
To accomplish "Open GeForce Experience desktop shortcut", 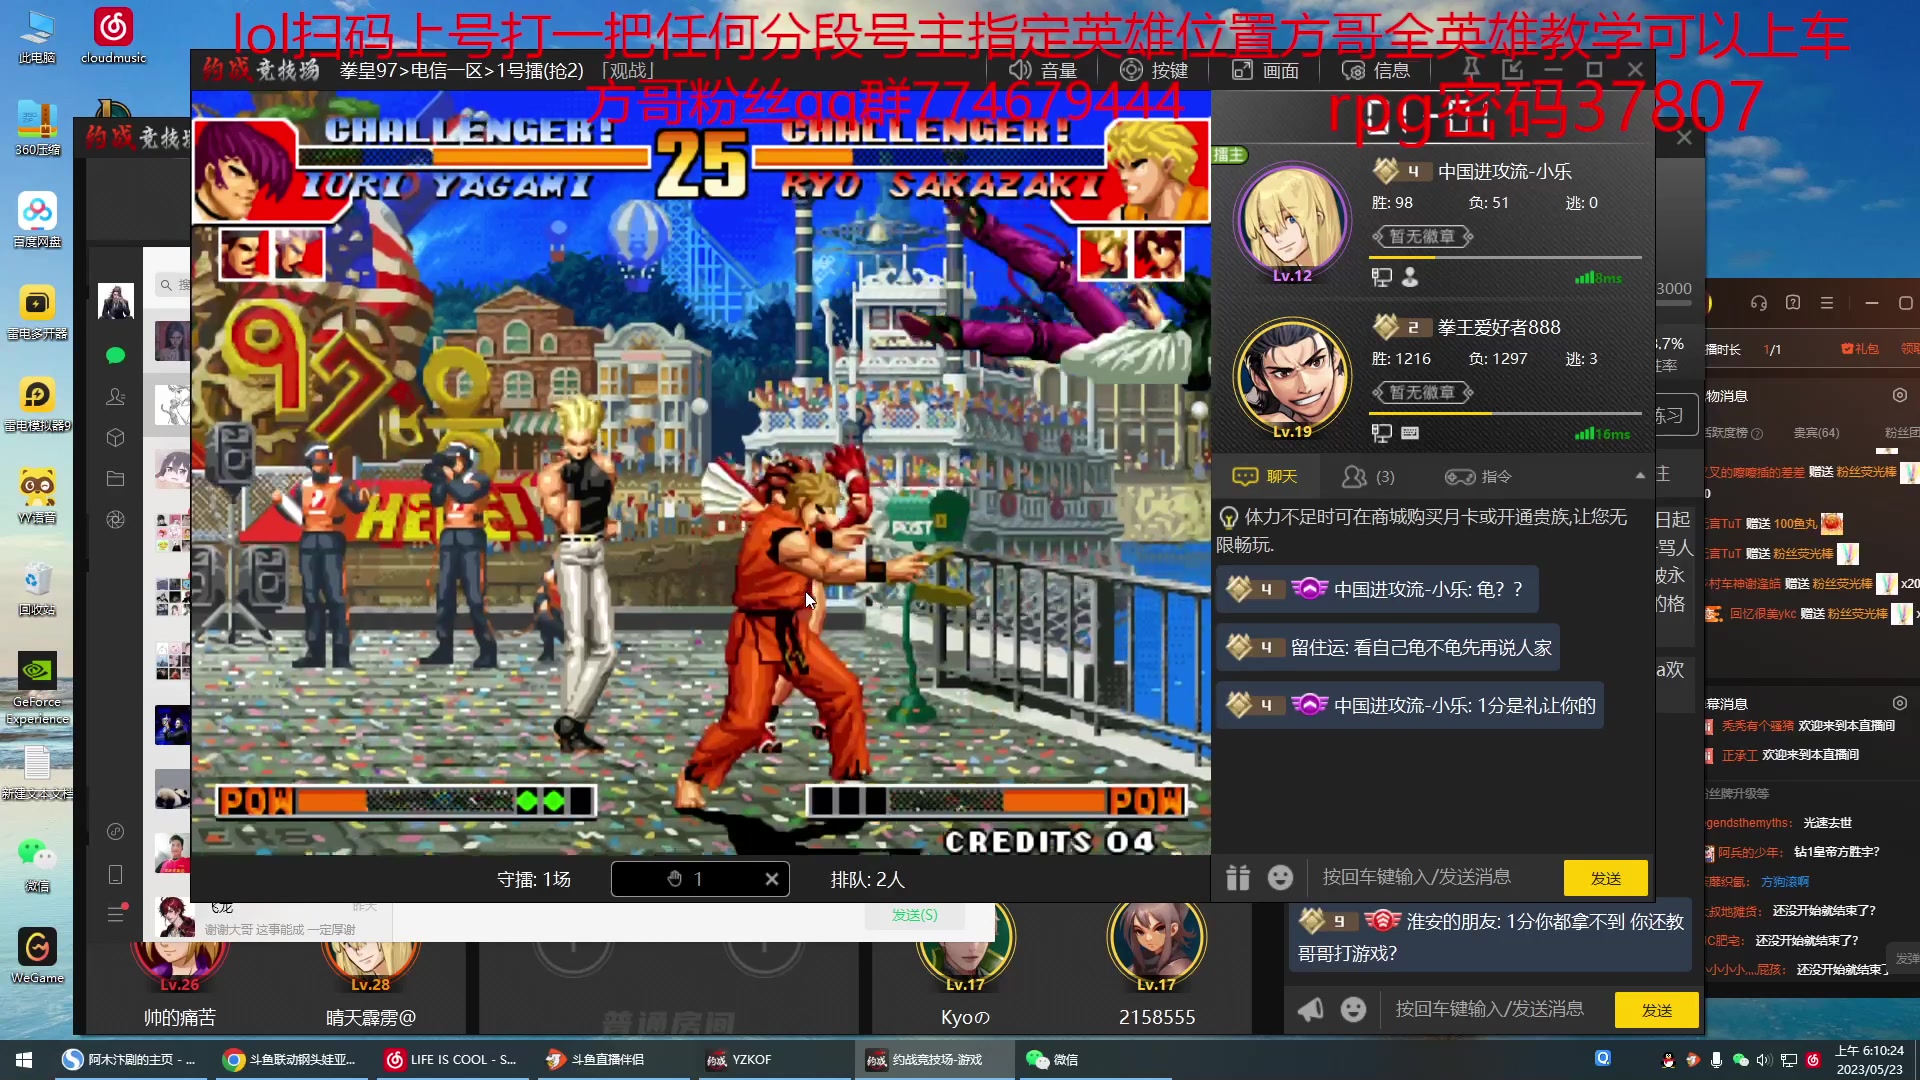I will pyautogui.click(x=37, y=688).
